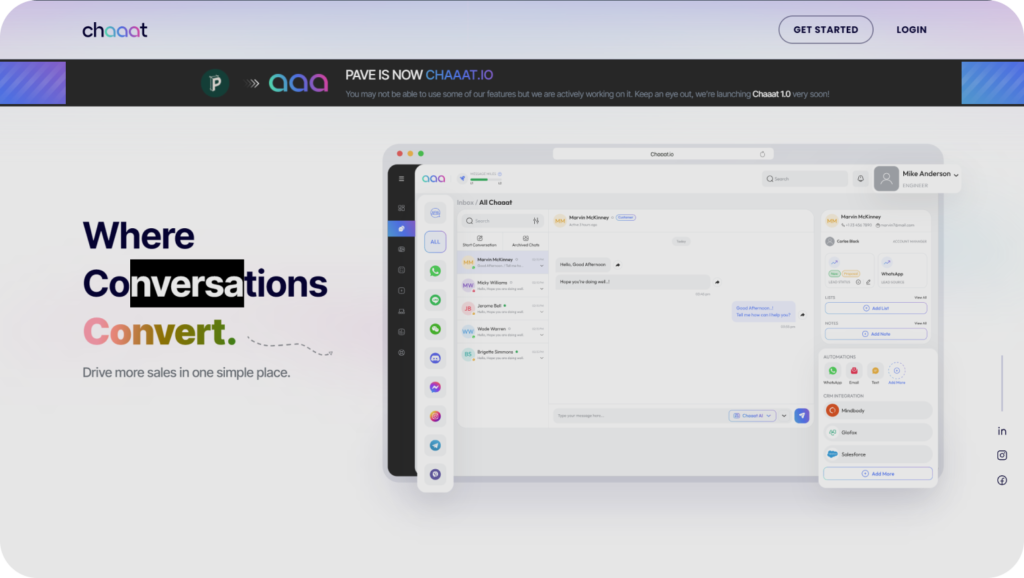Viewport: 1024px width, 578px height.
Task: Open the Chaaat AI dropdown
Action: (752, 415)
